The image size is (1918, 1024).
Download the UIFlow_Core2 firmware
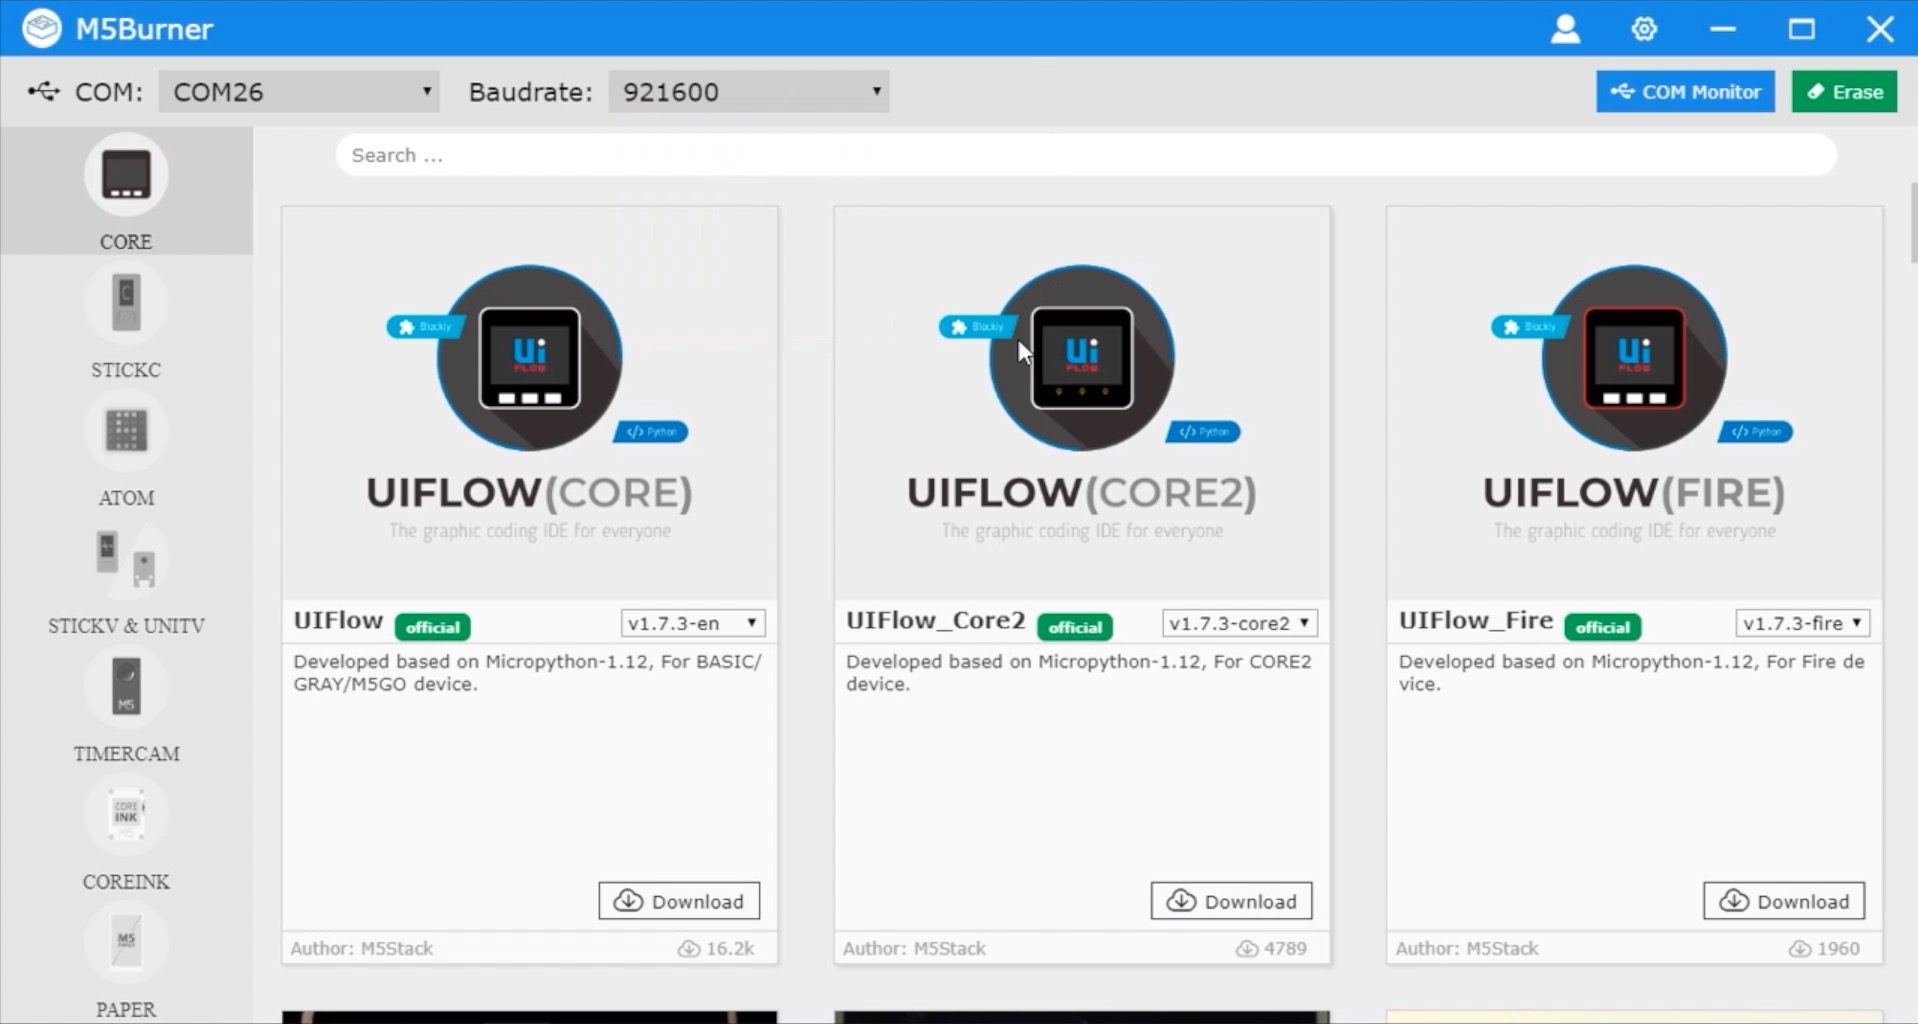tap(1231, 901)
